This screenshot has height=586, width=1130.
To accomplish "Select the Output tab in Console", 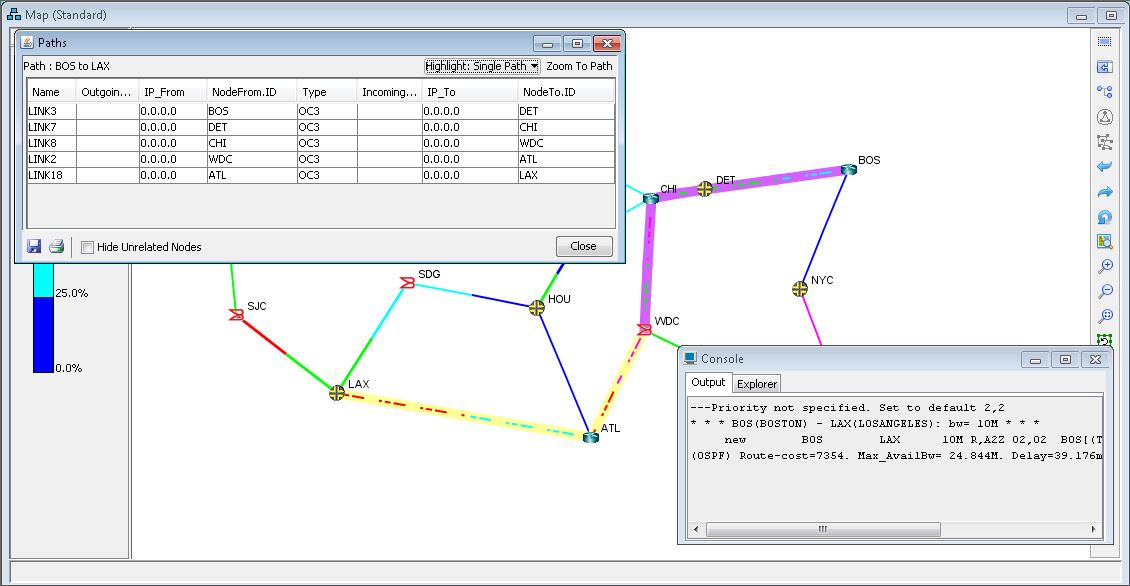I will click(708, 383).
